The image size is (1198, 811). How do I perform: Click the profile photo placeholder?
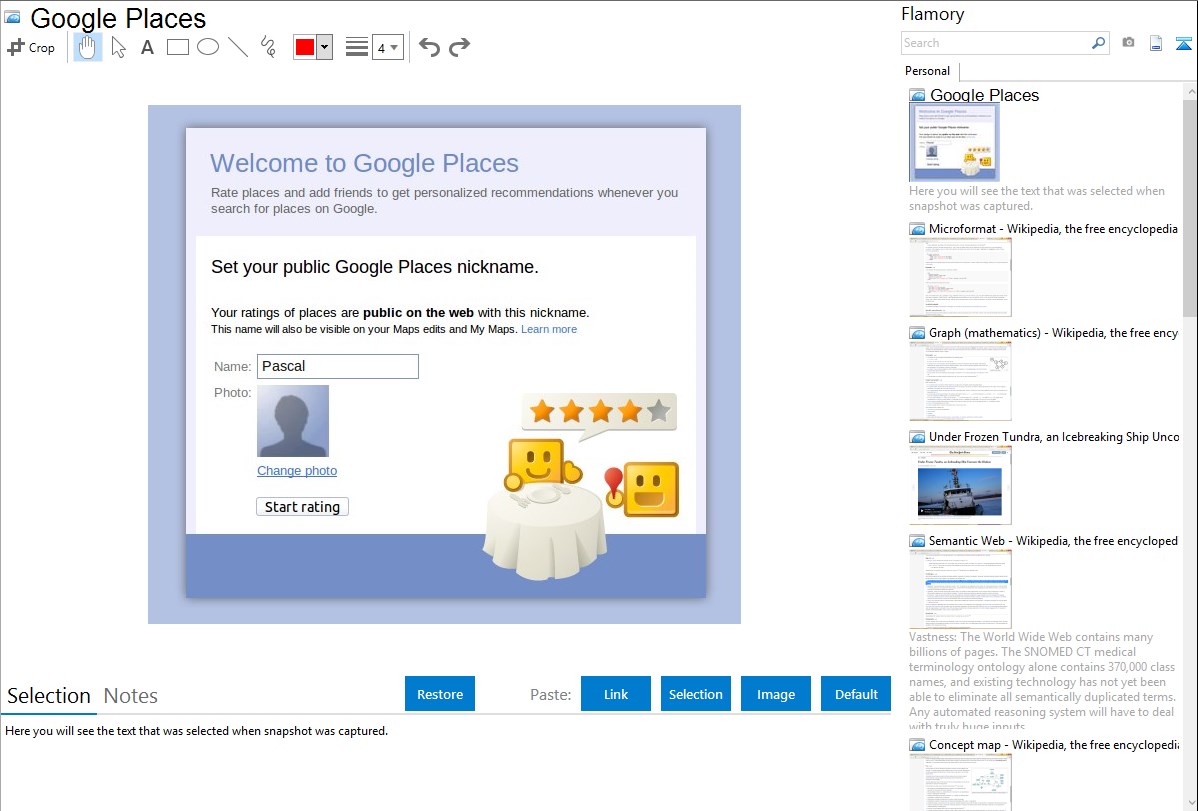(x=293, y=421)
